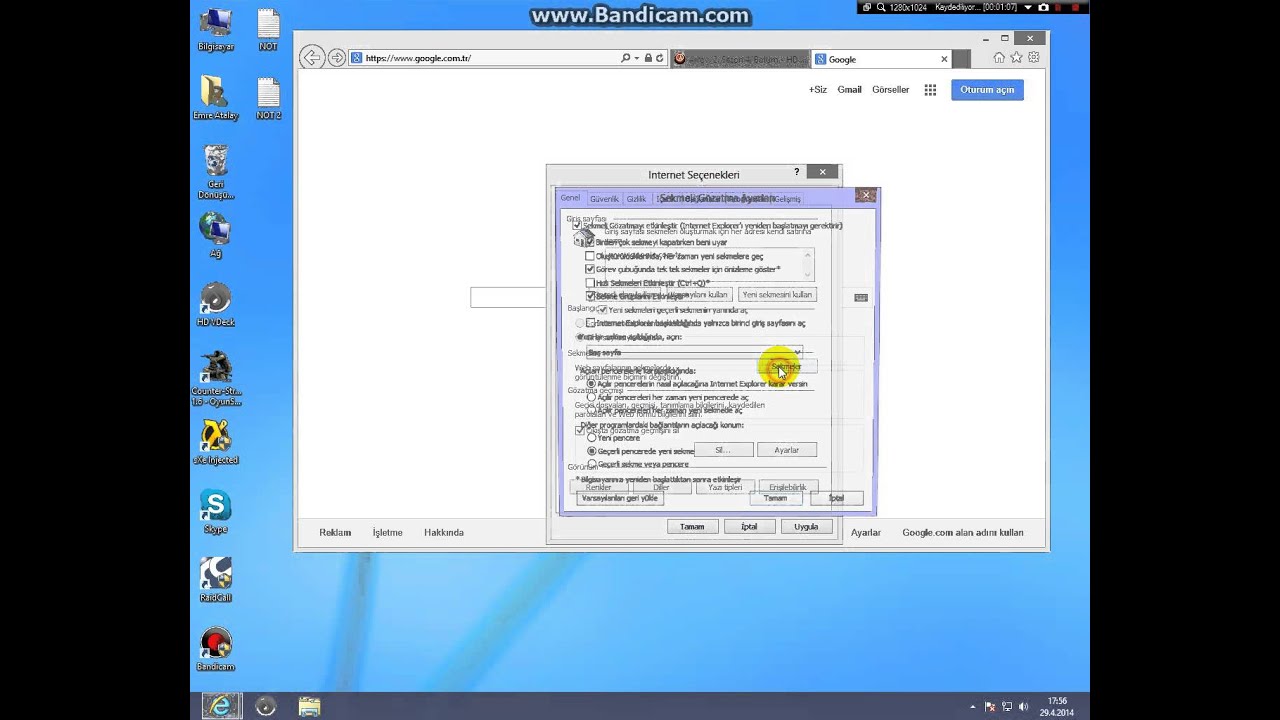This screenshot has height=720, width=1280.
Task: Select 'Geçerli pencerede yeni sekme' radio
Action: [591, 451]
